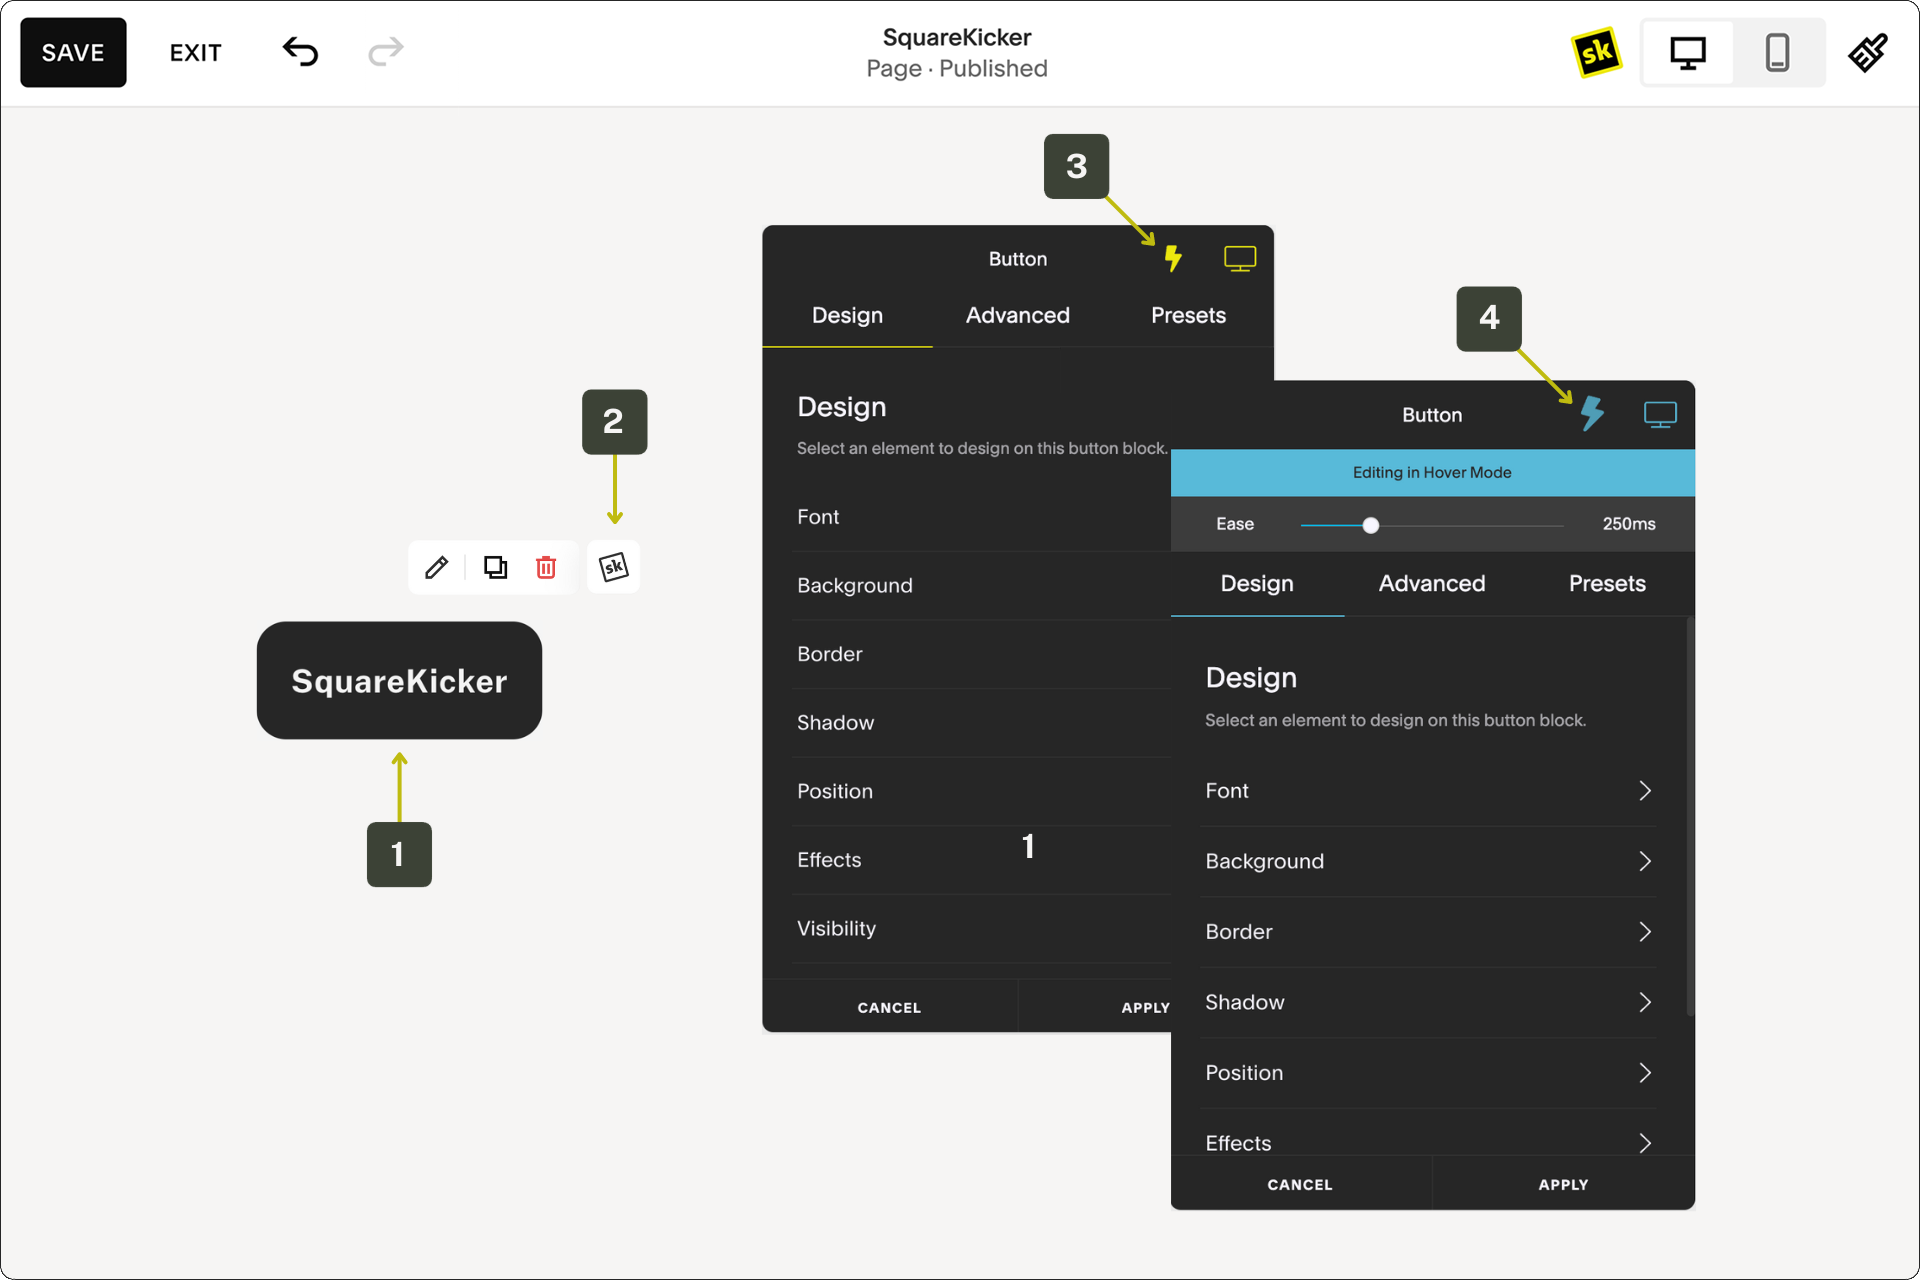Toggle blue lightning hover mode off
The width and height of the screenshot is (1920, 1280).
(x=1592, y=413)
